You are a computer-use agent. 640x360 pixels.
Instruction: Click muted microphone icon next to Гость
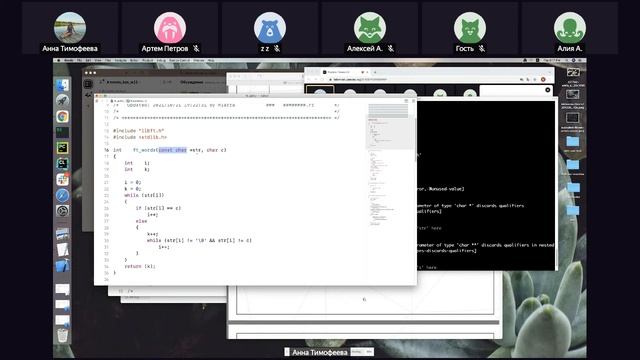pyautogui.click(x=482, y=48)
